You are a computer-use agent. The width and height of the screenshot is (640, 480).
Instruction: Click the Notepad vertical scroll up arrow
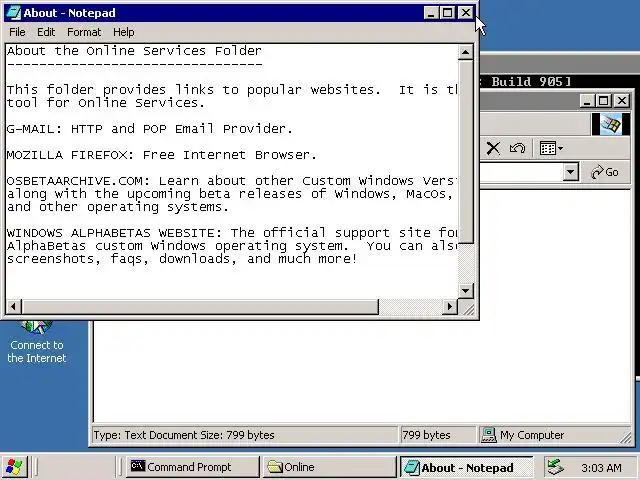pyautogui.click(x=466, y=52)
